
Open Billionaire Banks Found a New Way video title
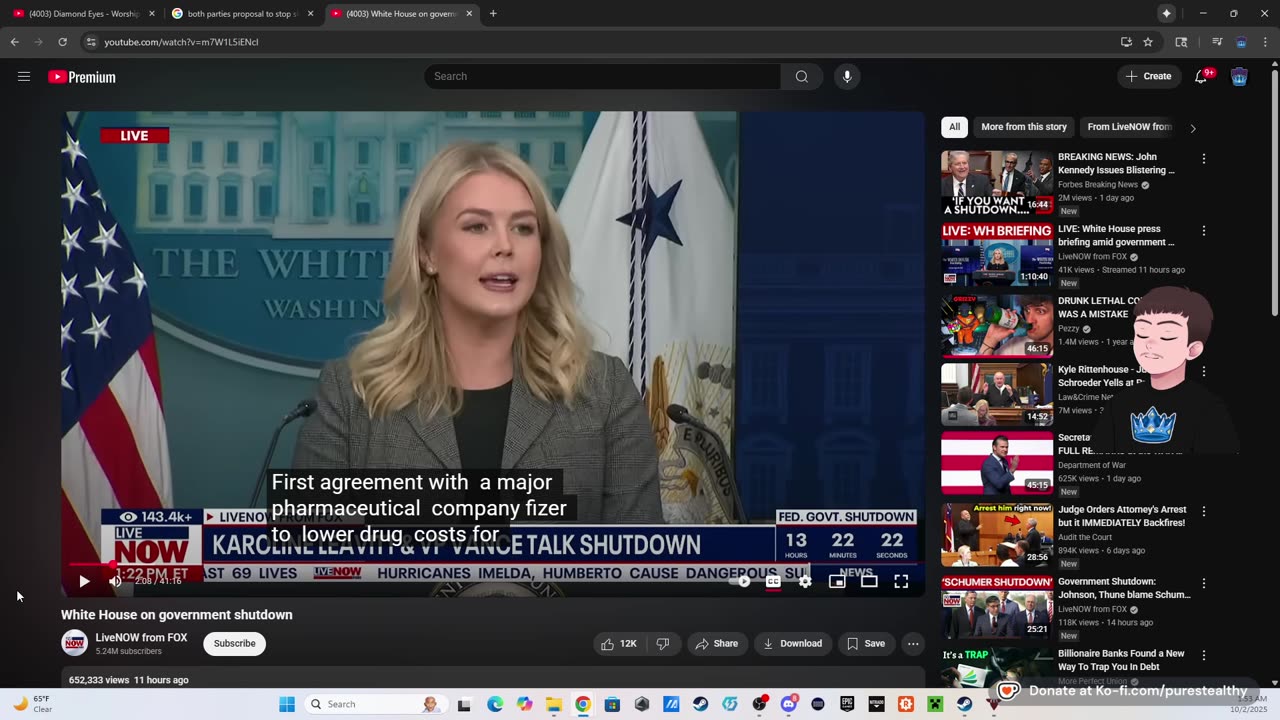point(1121,660)
